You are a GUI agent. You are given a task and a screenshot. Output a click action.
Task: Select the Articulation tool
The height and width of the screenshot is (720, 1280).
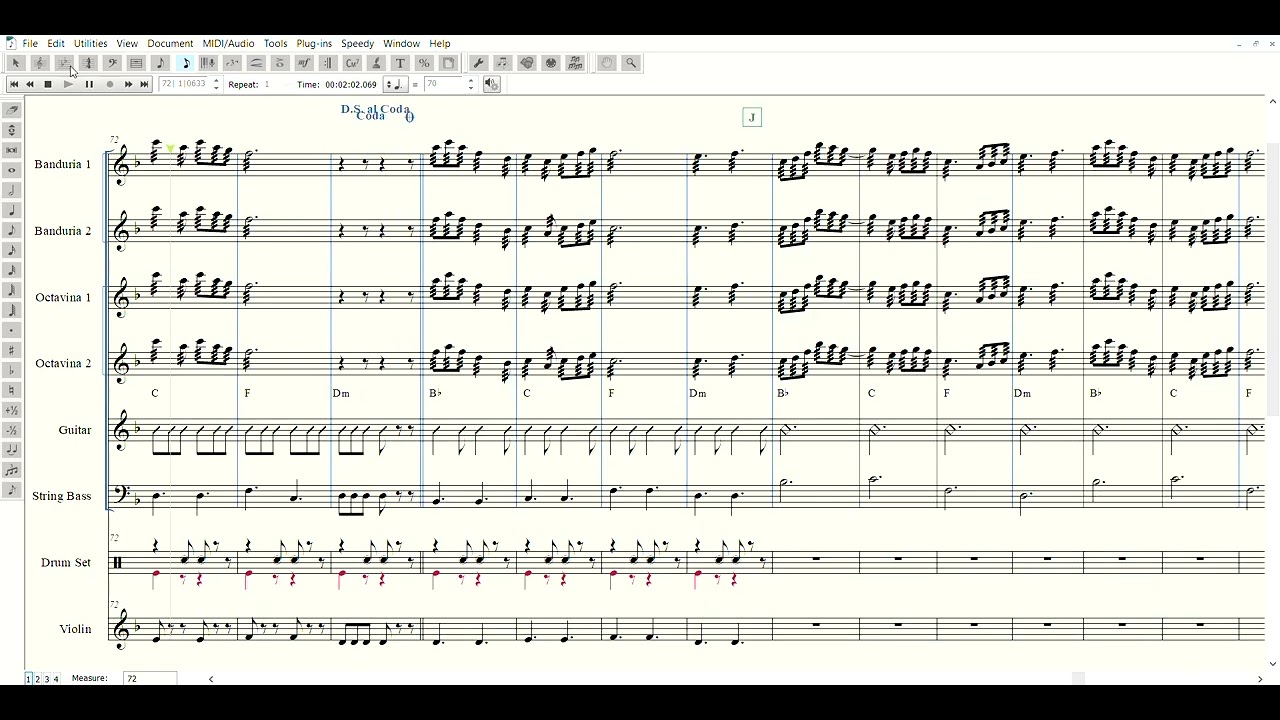280,63
